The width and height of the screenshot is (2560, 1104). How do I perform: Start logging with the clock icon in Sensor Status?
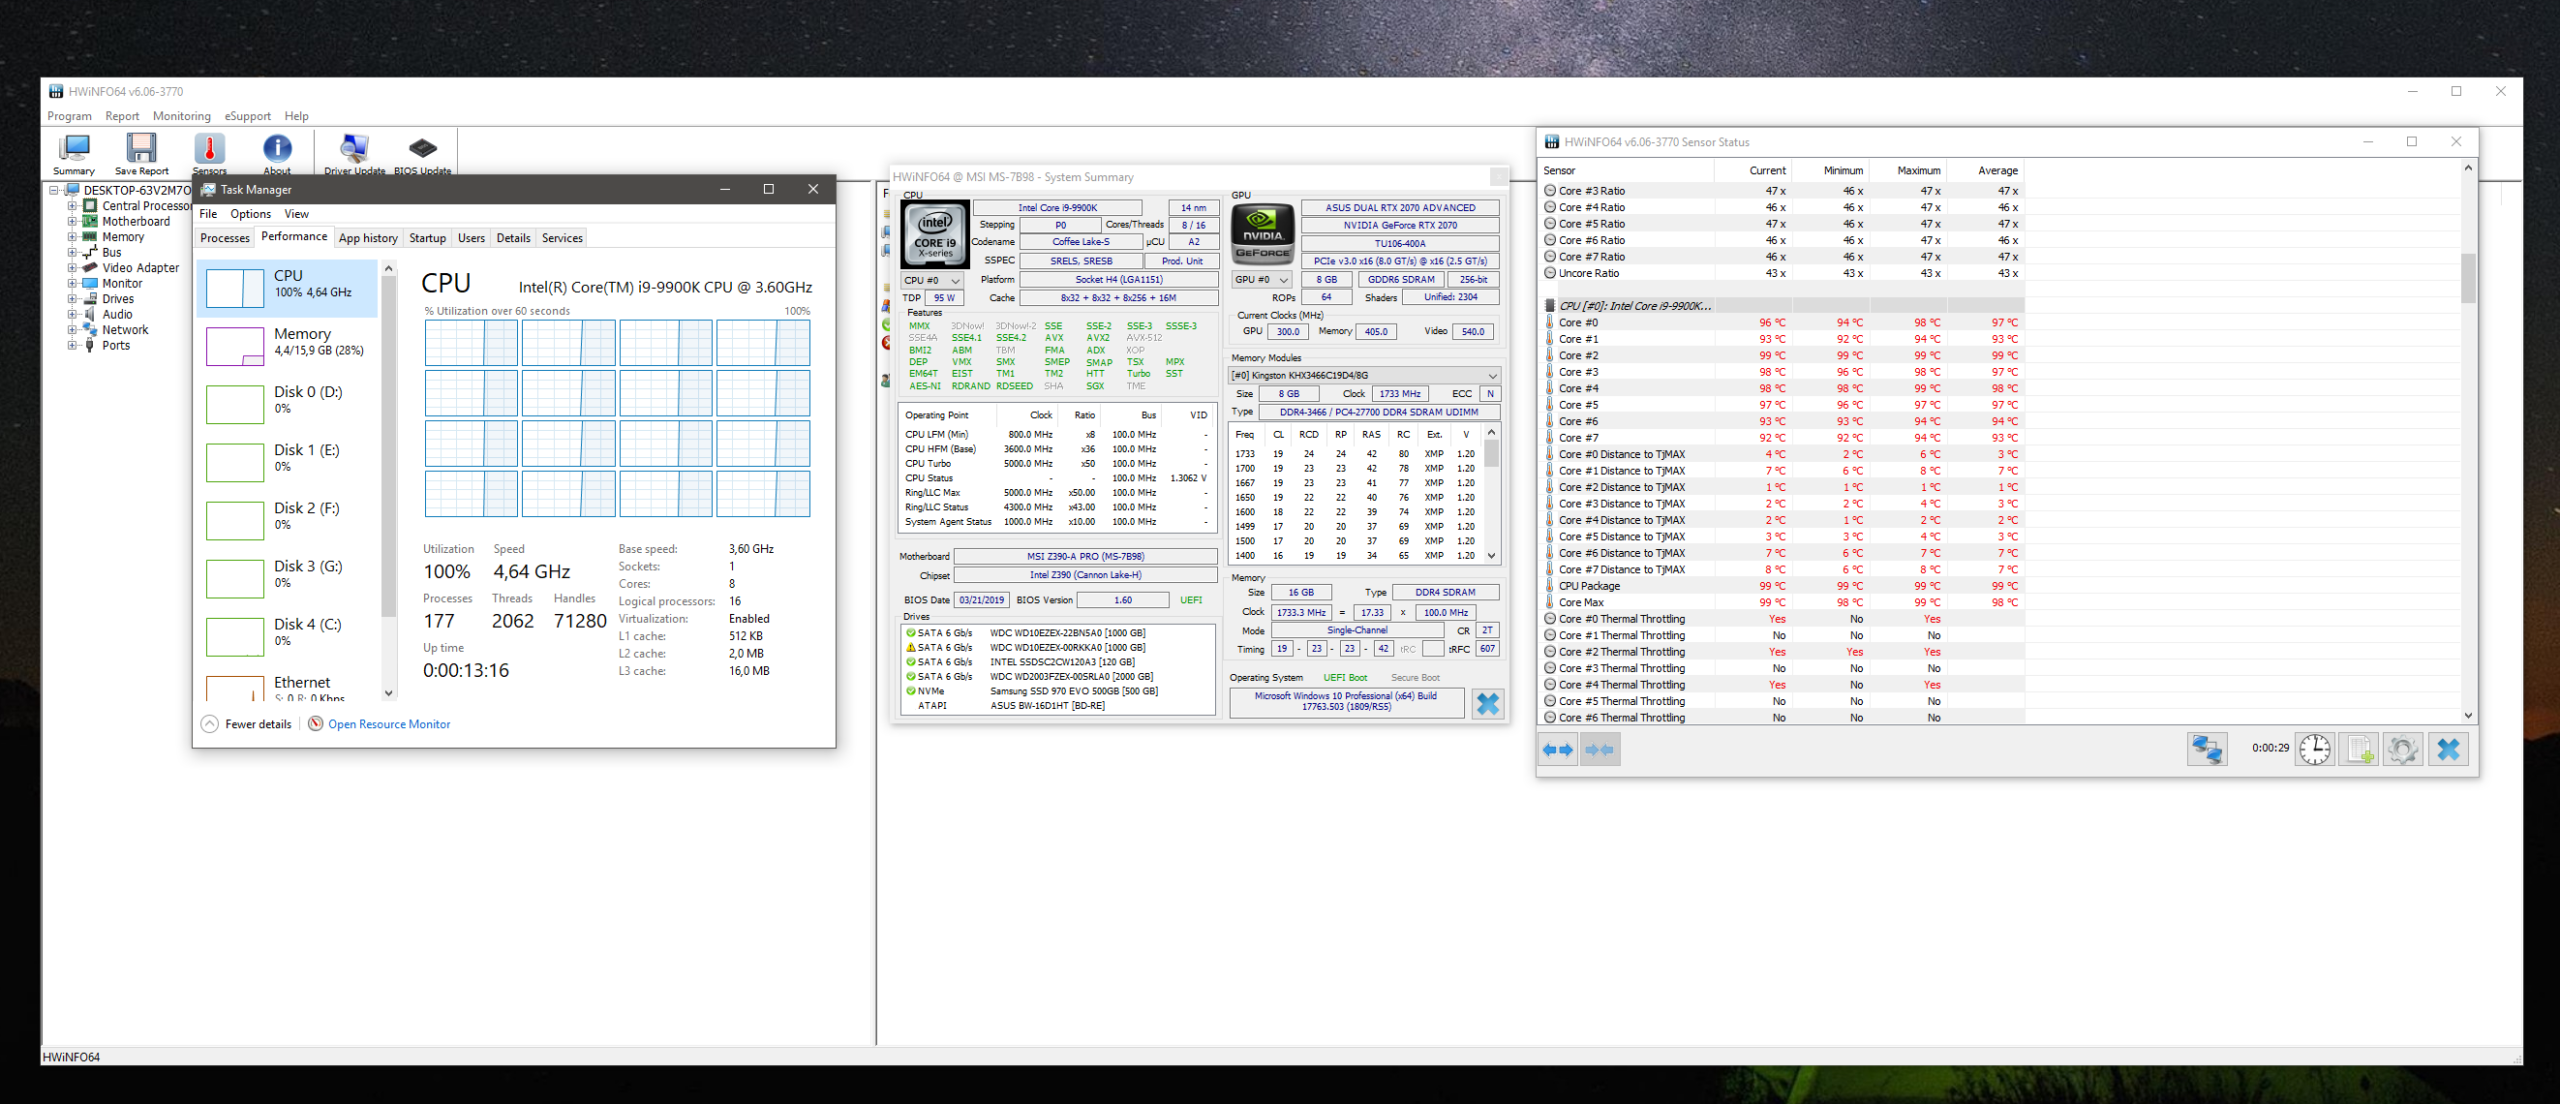[2314, 748]
